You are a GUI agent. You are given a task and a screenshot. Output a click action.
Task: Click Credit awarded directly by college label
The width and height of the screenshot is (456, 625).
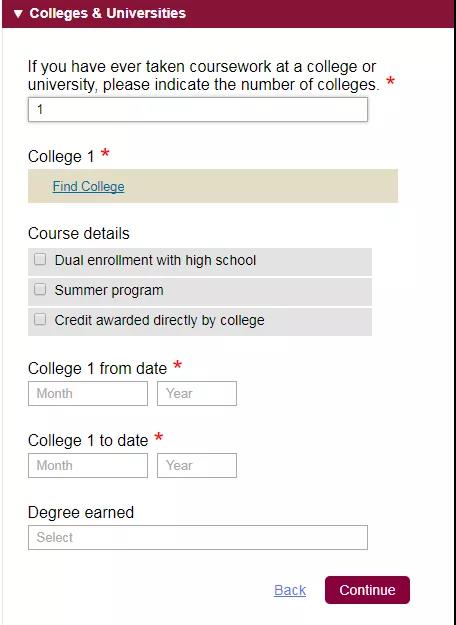coord(159,320)
